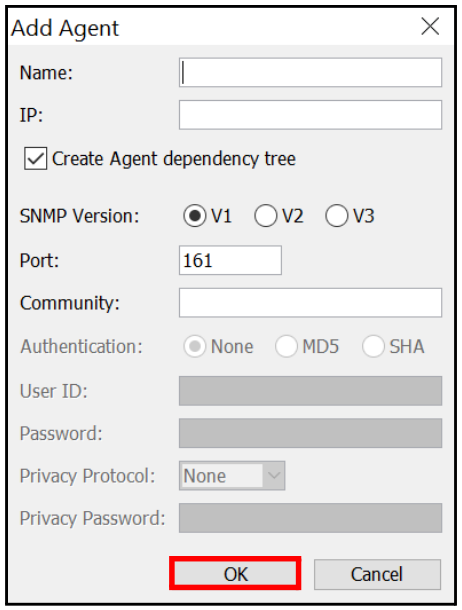Click the Add Agent title text

pyautogui.click(x=65, y=28)
